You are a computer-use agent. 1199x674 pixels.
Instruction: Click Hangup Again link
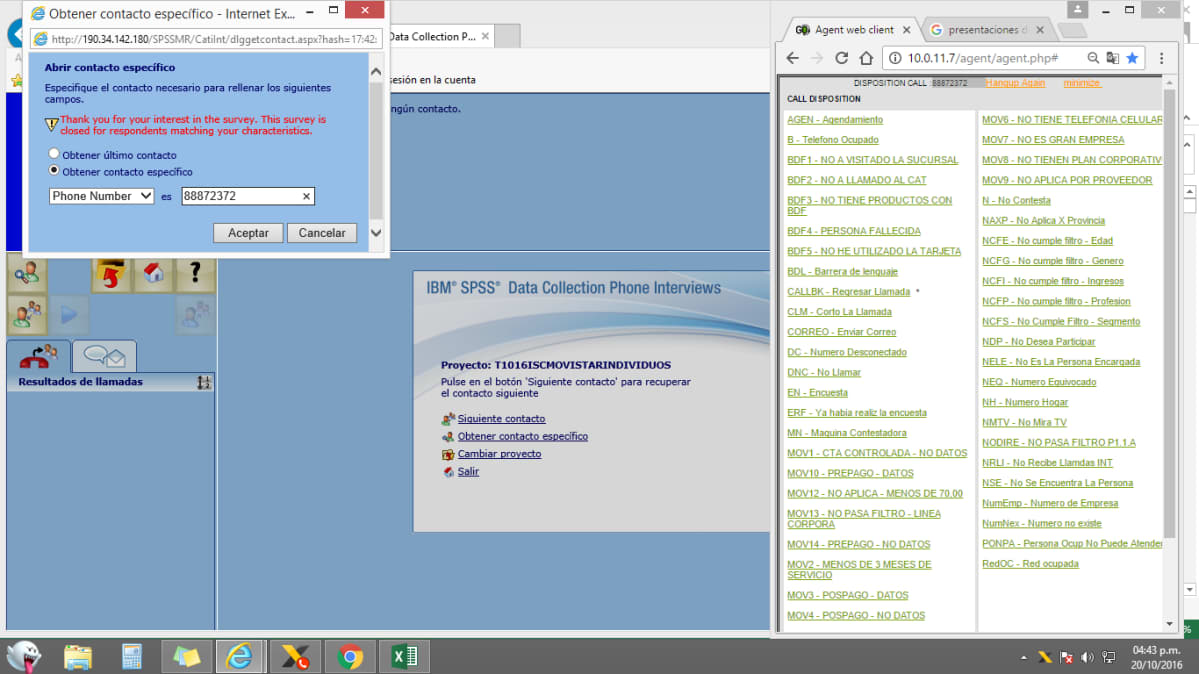[x=1015, y=83]
